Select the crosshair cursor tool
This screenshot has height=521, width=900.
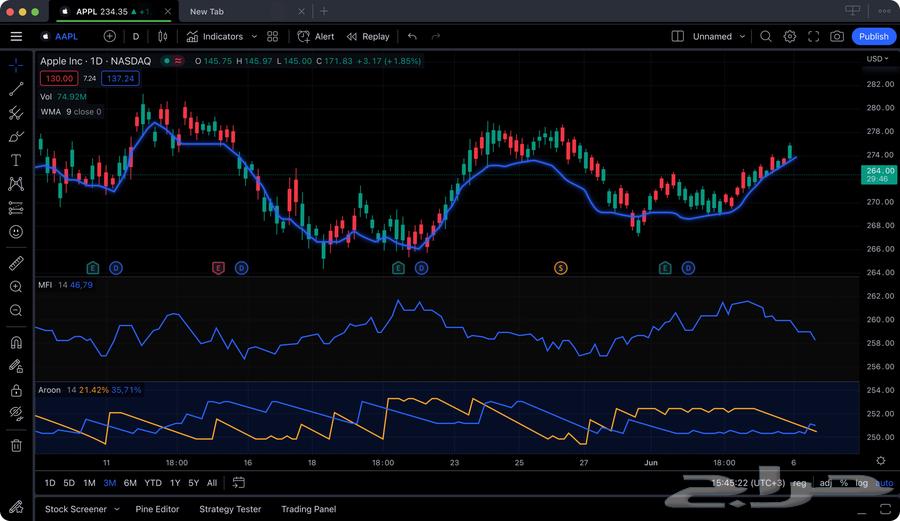16,65
